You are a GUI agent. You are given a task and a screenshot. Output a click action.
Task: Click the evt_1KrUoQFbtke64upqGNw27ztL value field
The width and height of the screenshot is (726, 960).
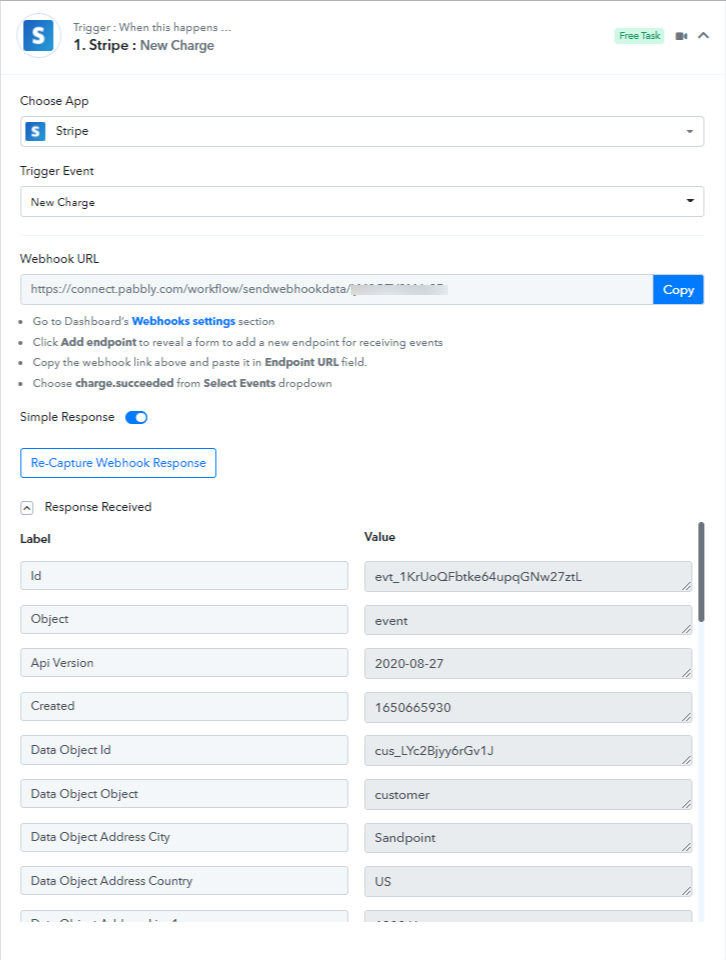pos(528,576)
